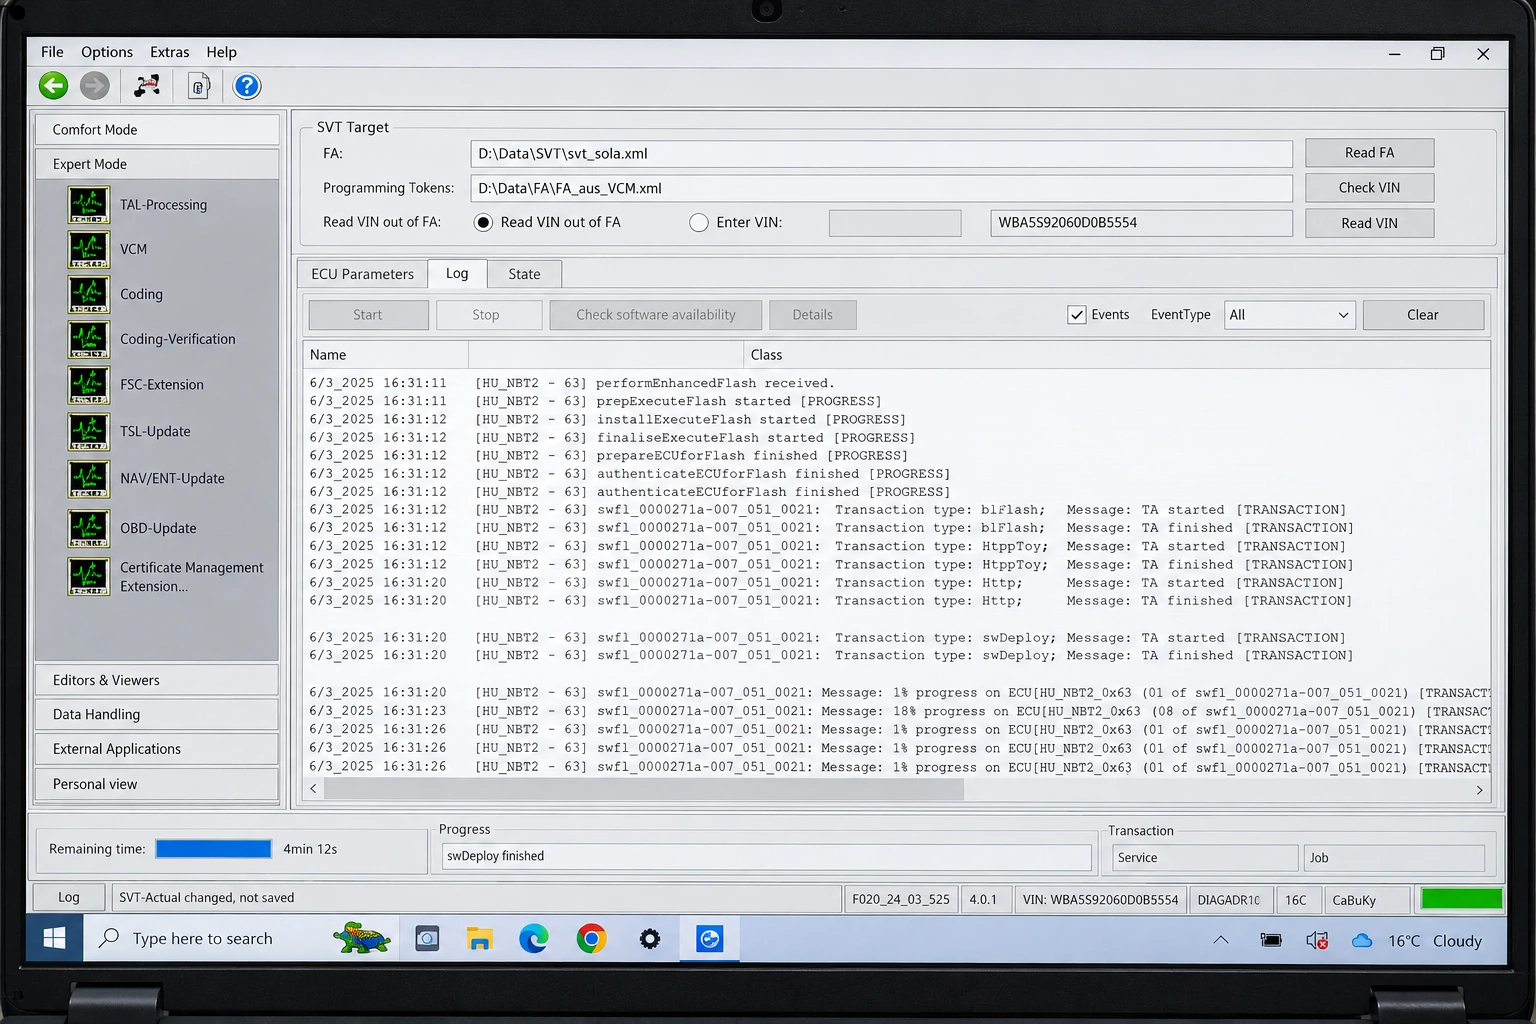Select the VCM icon
Viewport: 1536px width, 1024px height.
[89, 249]
